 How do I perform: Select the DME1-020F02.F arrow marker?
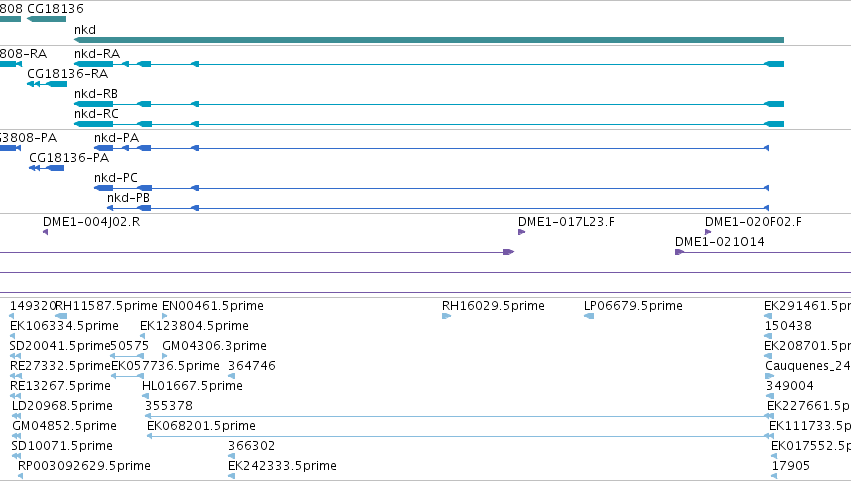(708, 232)
